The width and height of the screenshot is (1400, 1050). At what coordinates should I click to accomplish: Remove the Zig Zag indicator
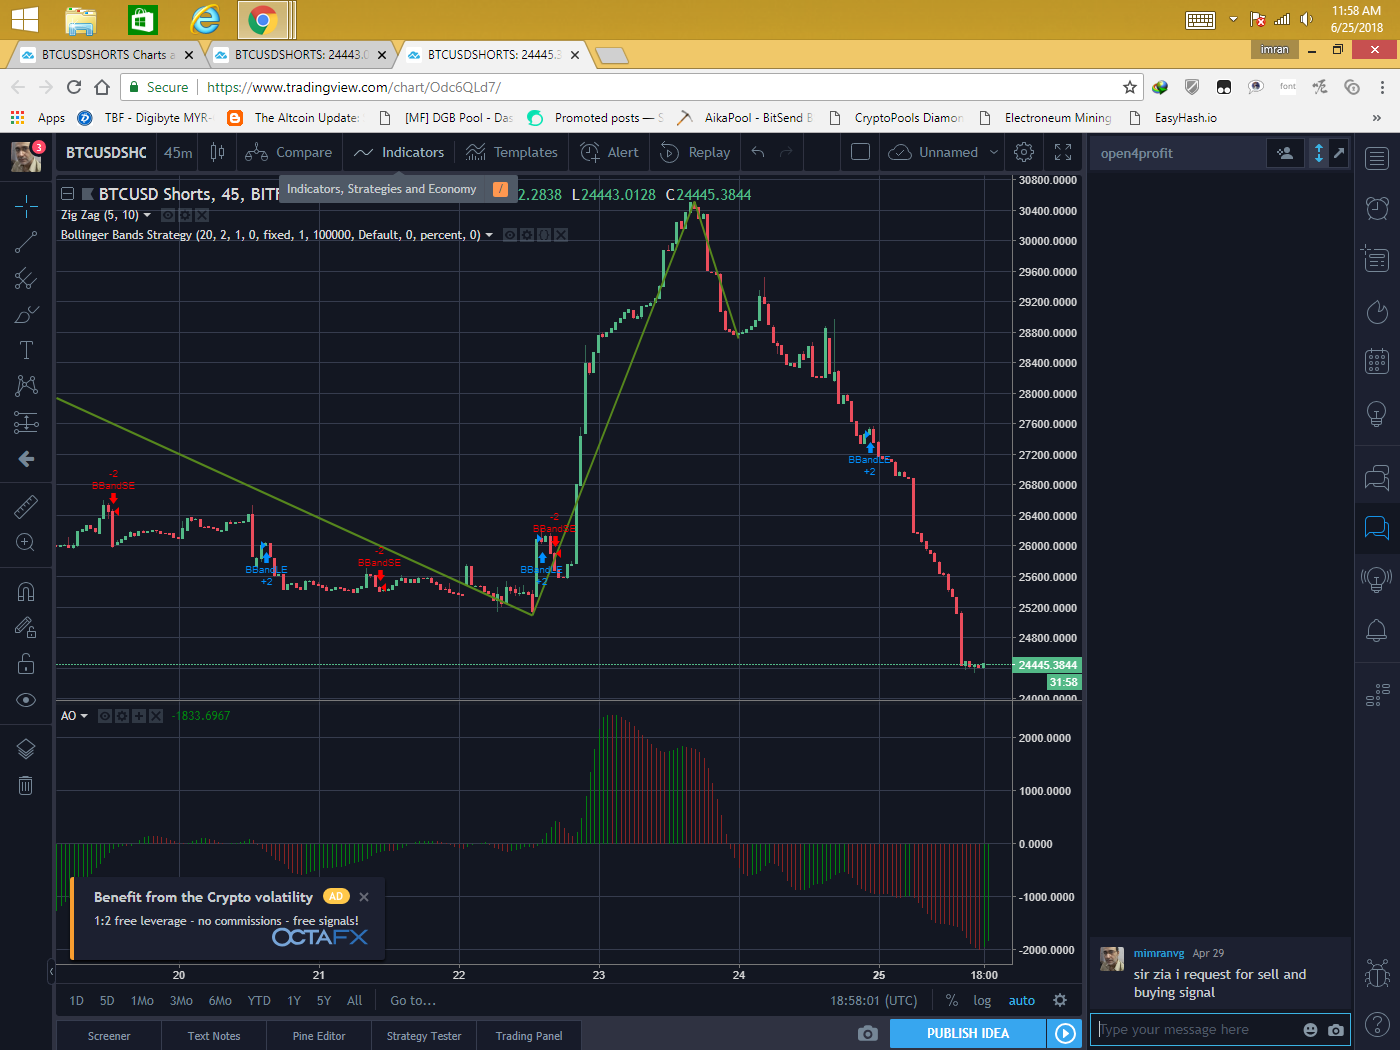point(203,215)
